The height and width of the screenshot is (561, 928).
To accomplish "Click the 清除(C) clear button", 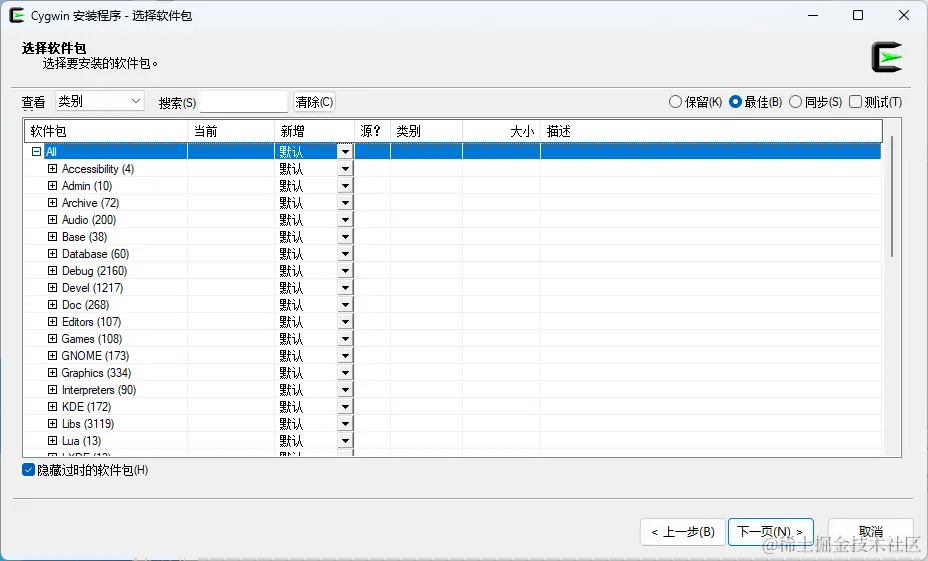I will [x=314, y=102].
